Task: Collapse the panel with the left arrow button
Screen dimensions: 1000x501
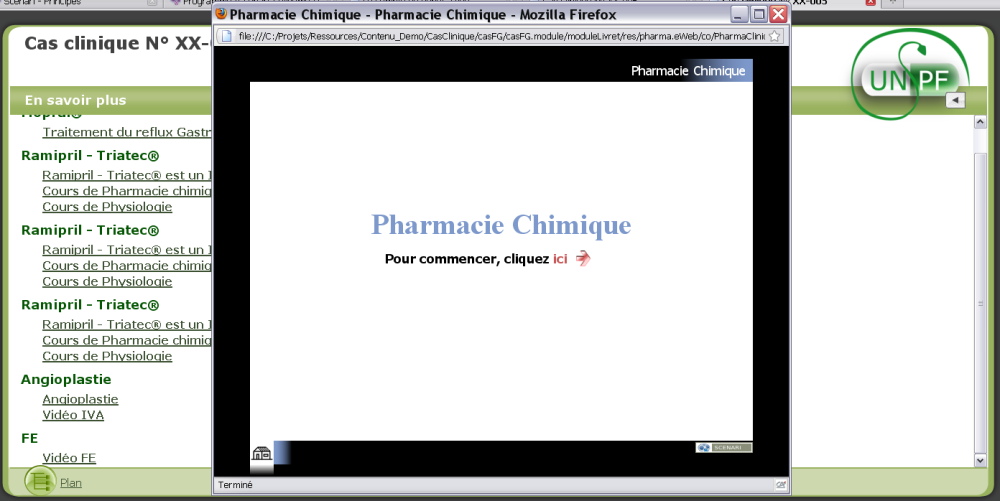Action: pyautogui.click(x=955, y=100)
